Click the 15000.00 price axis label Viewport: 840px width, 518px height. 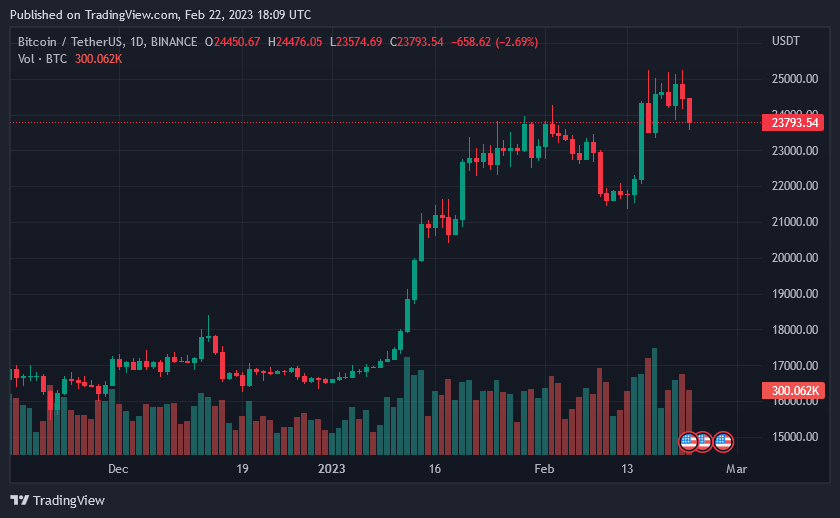(794, 437)
